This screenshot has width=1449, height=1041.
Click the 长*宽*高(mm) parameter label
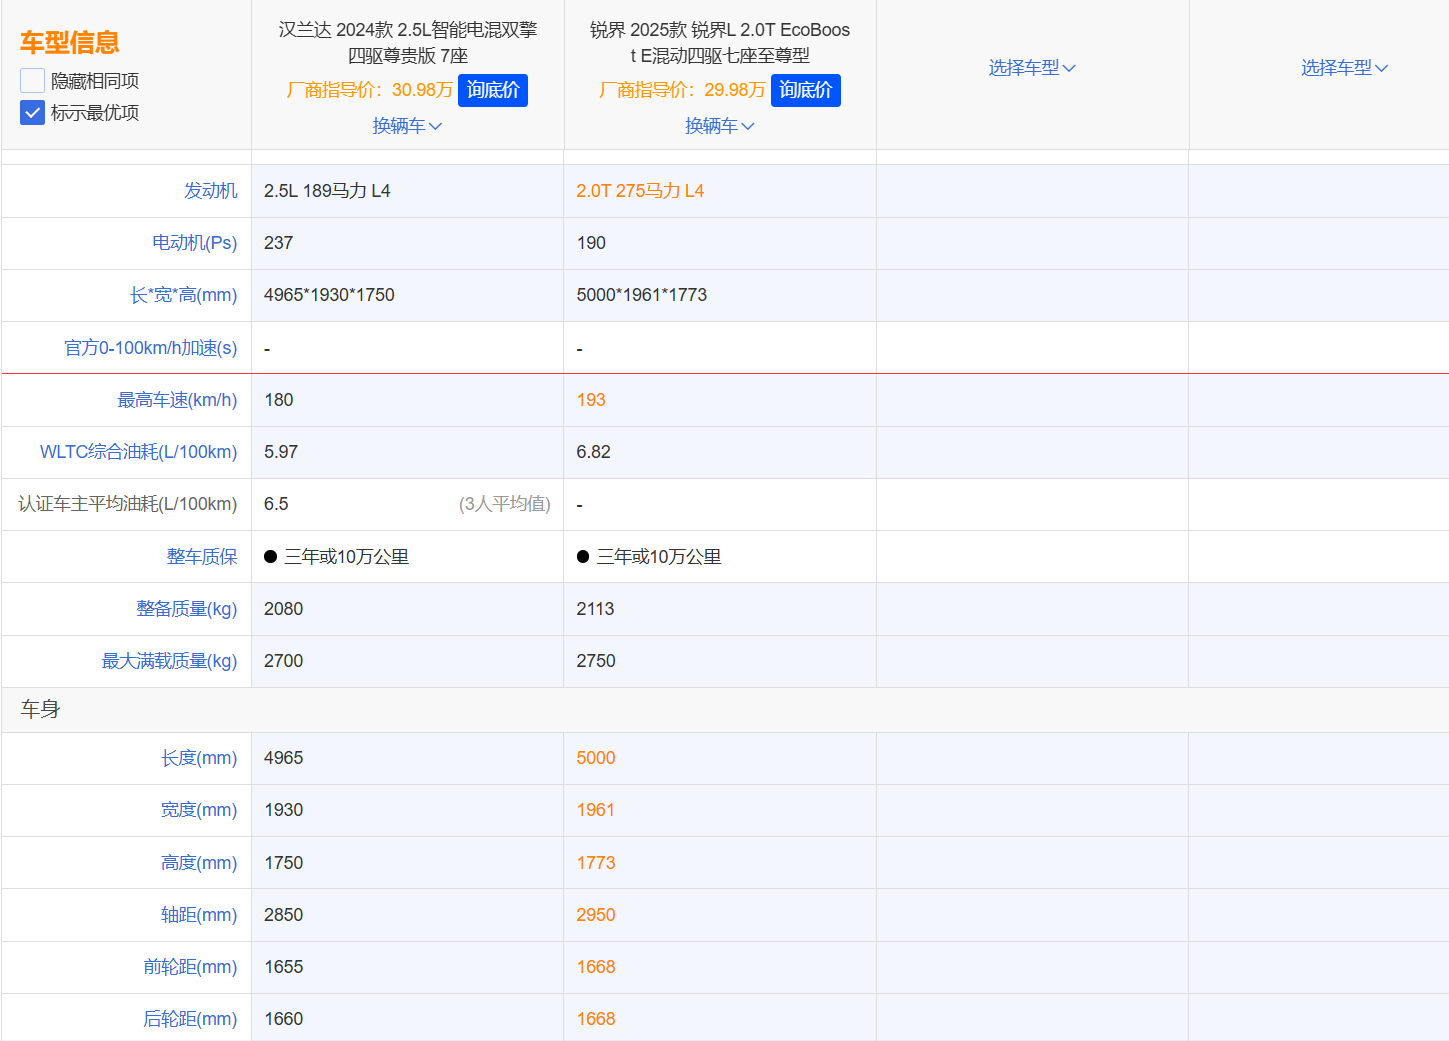(x=184, y=295)
